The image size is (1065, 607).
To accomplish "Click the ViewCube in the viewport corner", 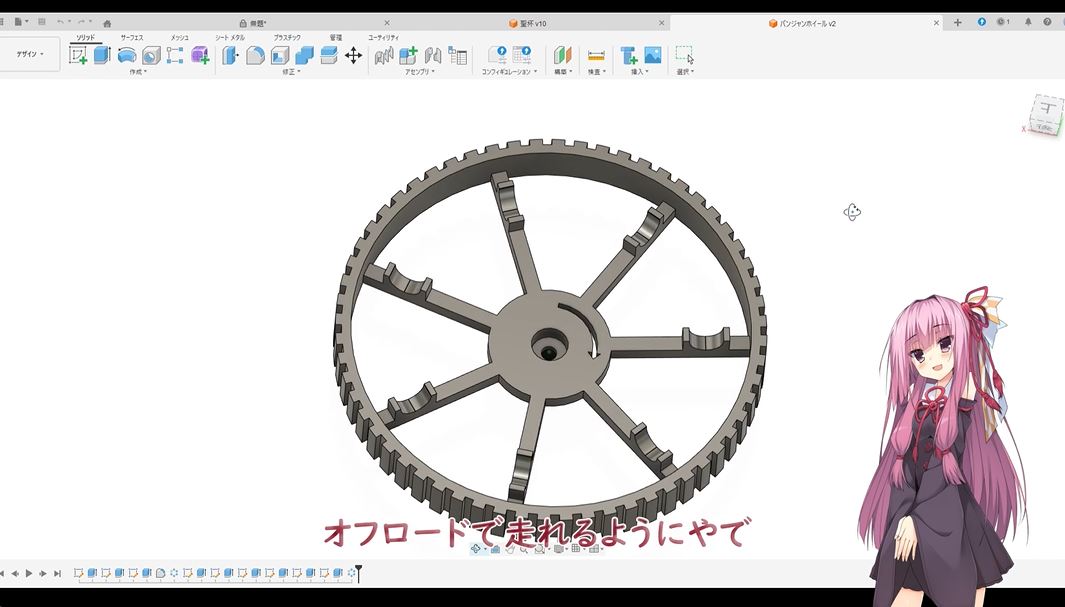I will [x=1046, y=113].
